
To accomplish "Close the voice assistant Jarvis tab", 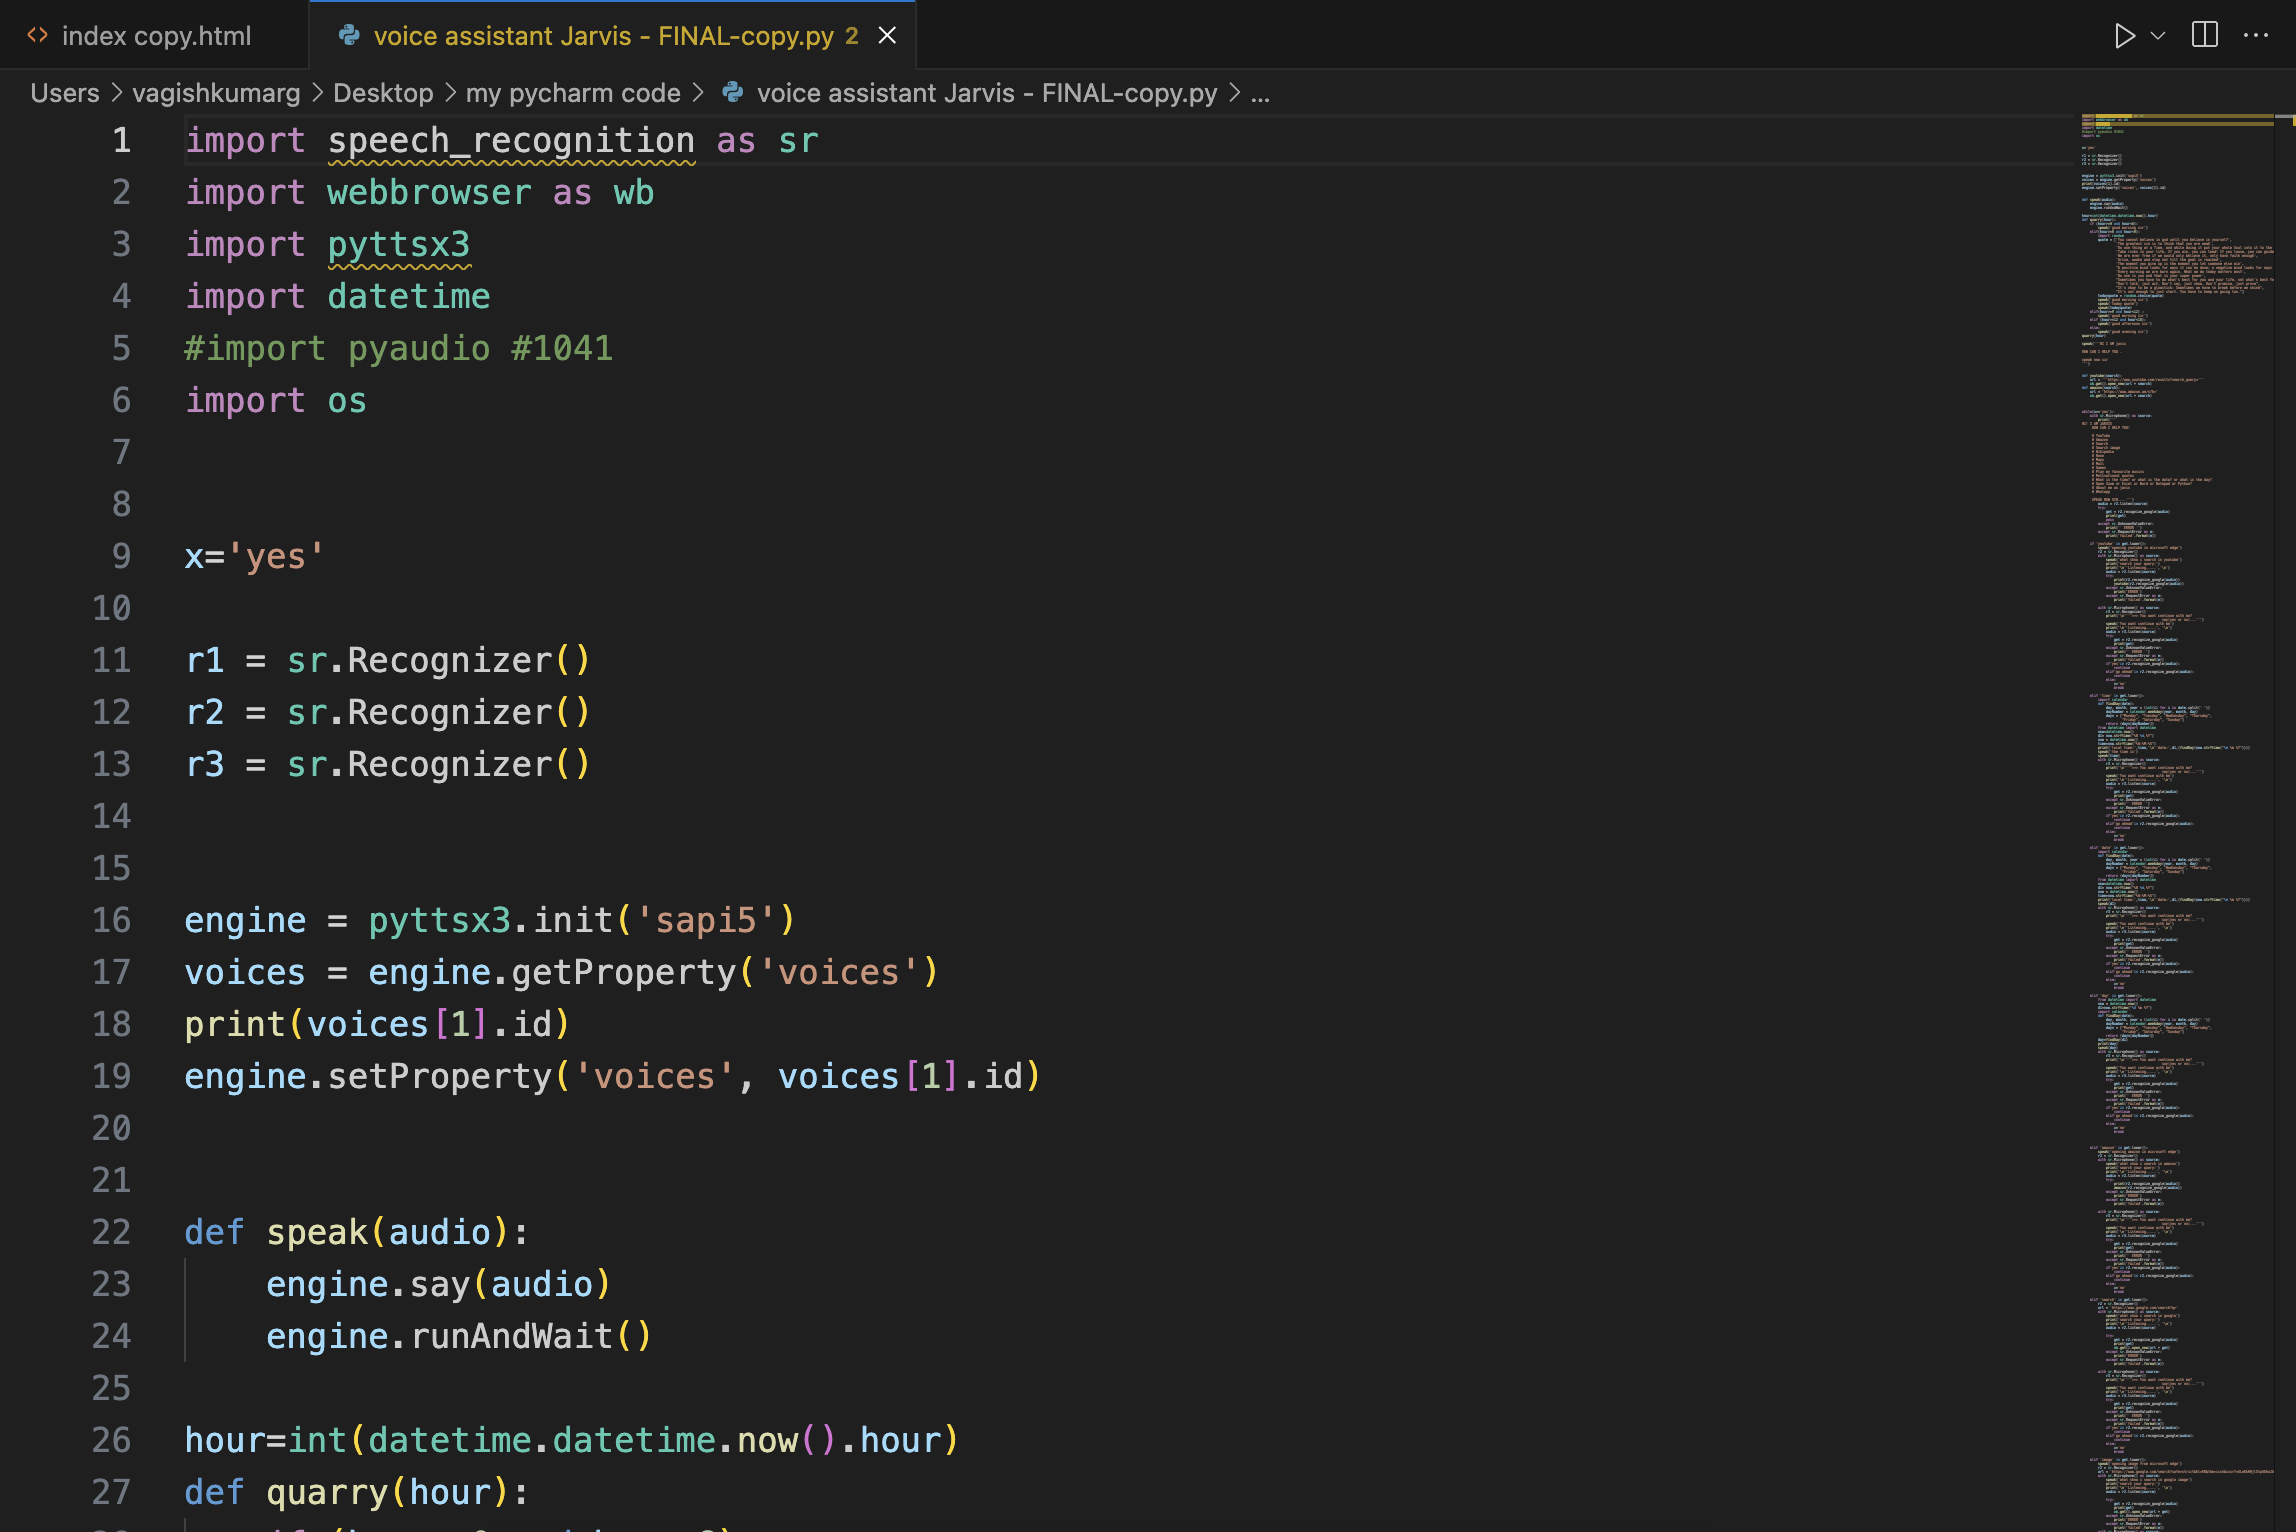I will click(887, 36).
